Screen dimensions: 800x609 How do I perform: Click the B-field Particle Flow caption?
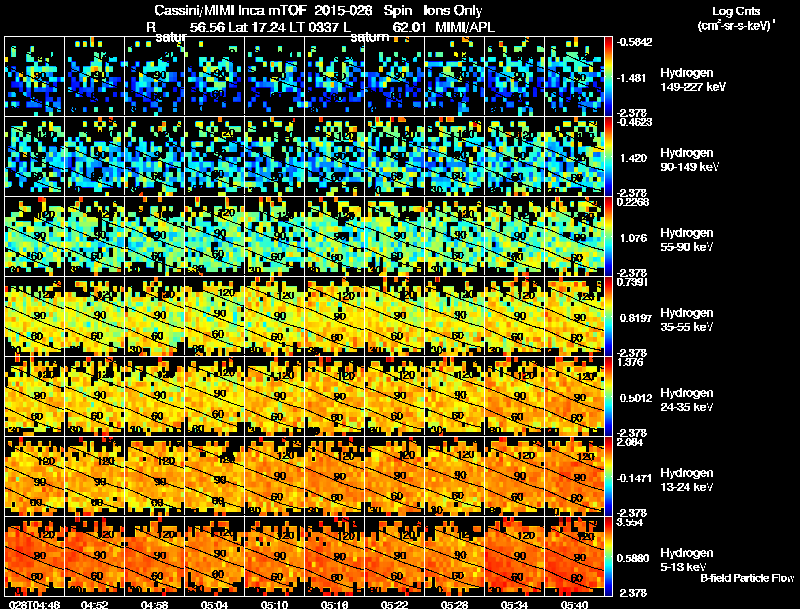(x=747, y=578)
